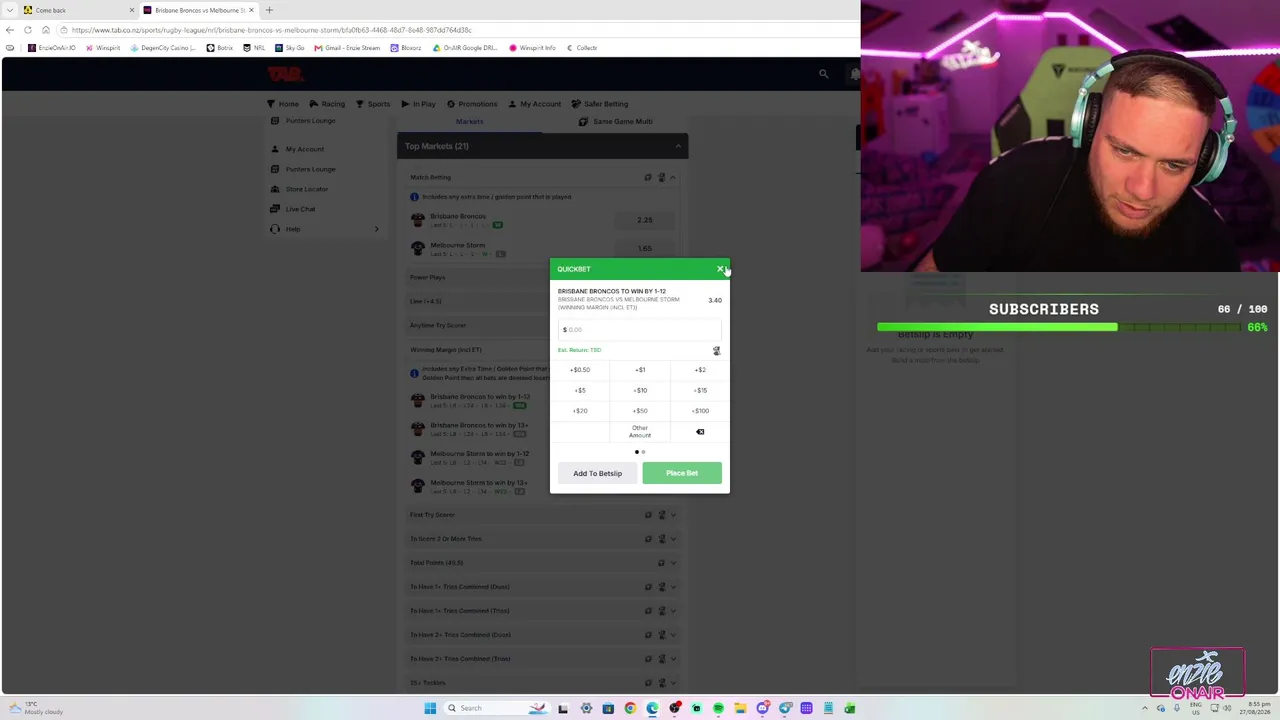Open the Safer Betting menu item
The image size is (1280, 720).
tap(600, 104)
